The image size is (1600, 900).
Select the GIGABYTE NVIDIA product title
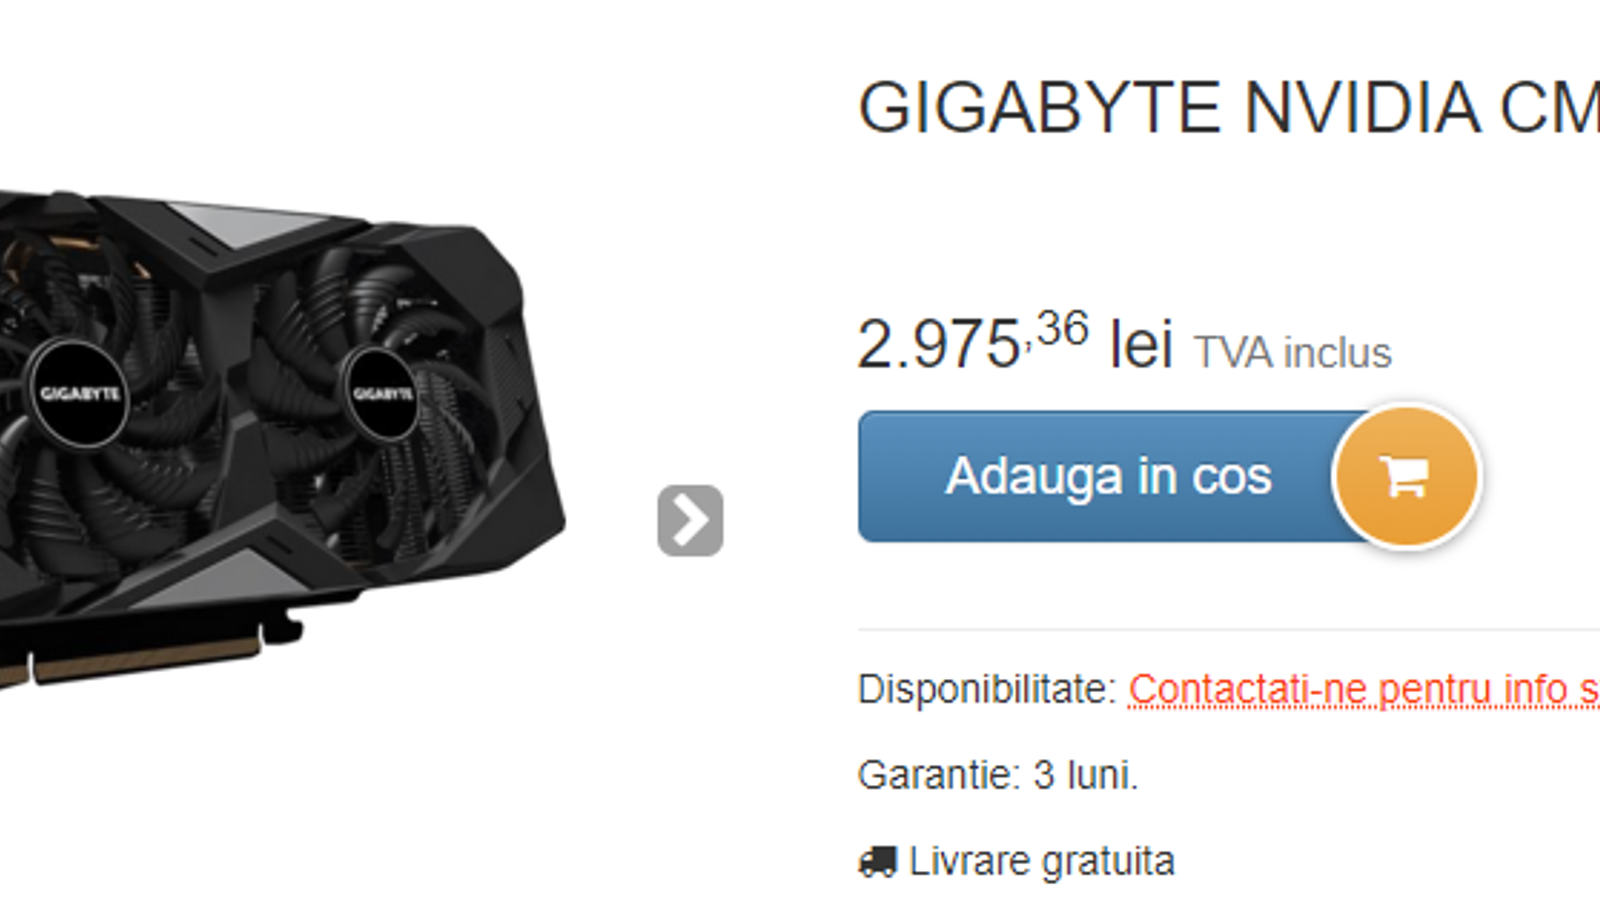pos(1229,107)
